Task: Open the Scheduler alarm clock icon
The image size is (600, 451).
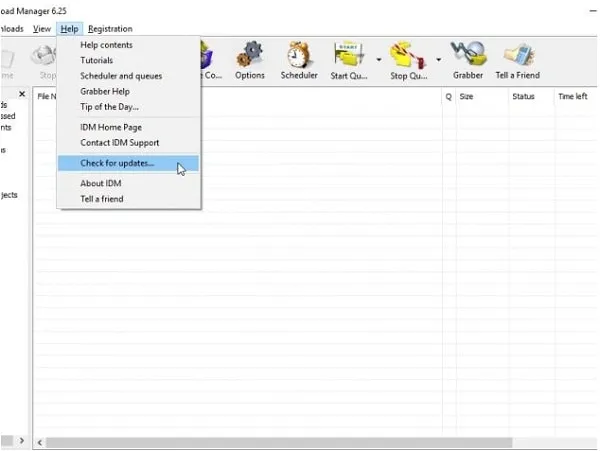Action: pyautogui.click(x=299, y=60)
